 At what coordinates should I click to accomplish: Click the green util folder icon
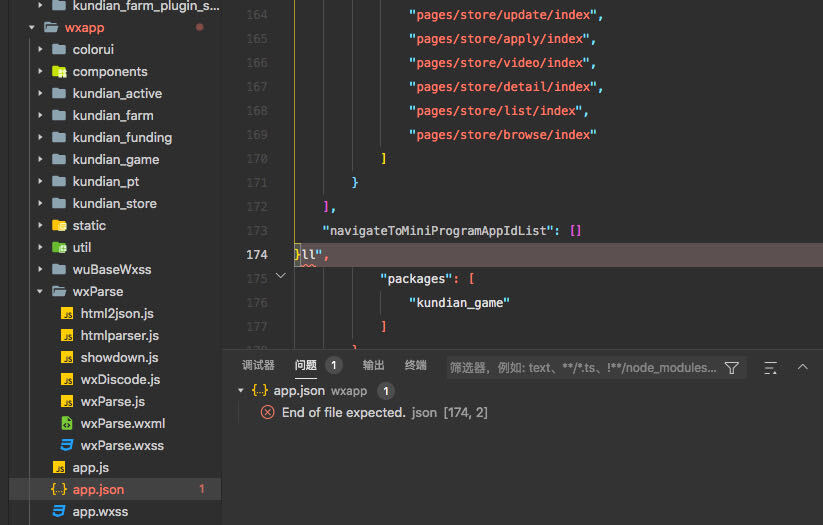[x=59, y=247]
